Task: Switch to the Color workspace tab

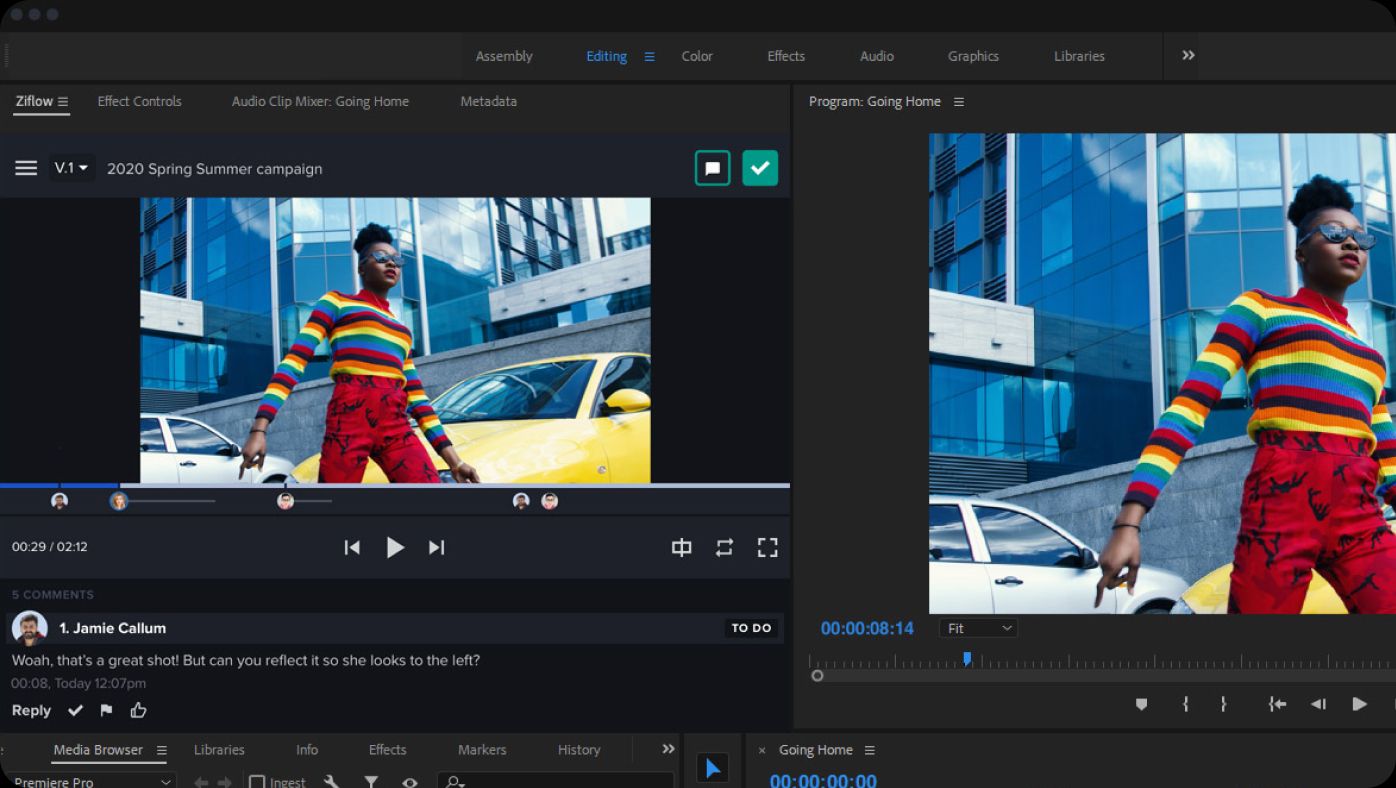Action: tap(697, 56)
